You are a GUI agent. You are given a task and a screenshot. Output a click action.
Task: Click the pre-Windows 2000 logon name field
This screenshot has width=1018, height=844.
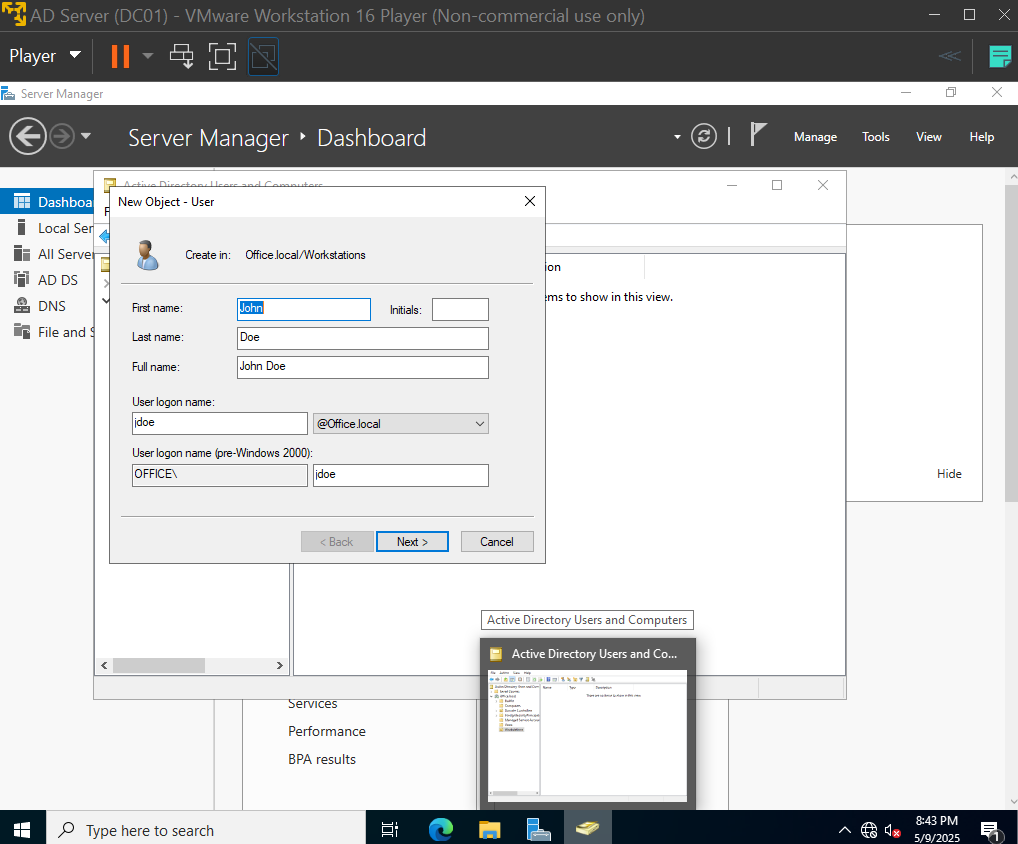401,475
